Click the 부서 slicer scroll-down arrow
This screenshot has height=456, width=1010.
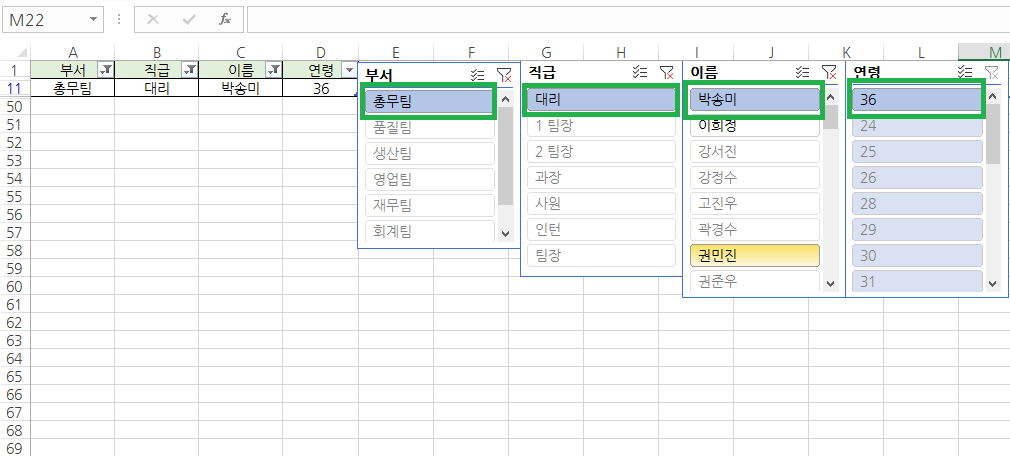pyautogui.click(x=505, y=234)
